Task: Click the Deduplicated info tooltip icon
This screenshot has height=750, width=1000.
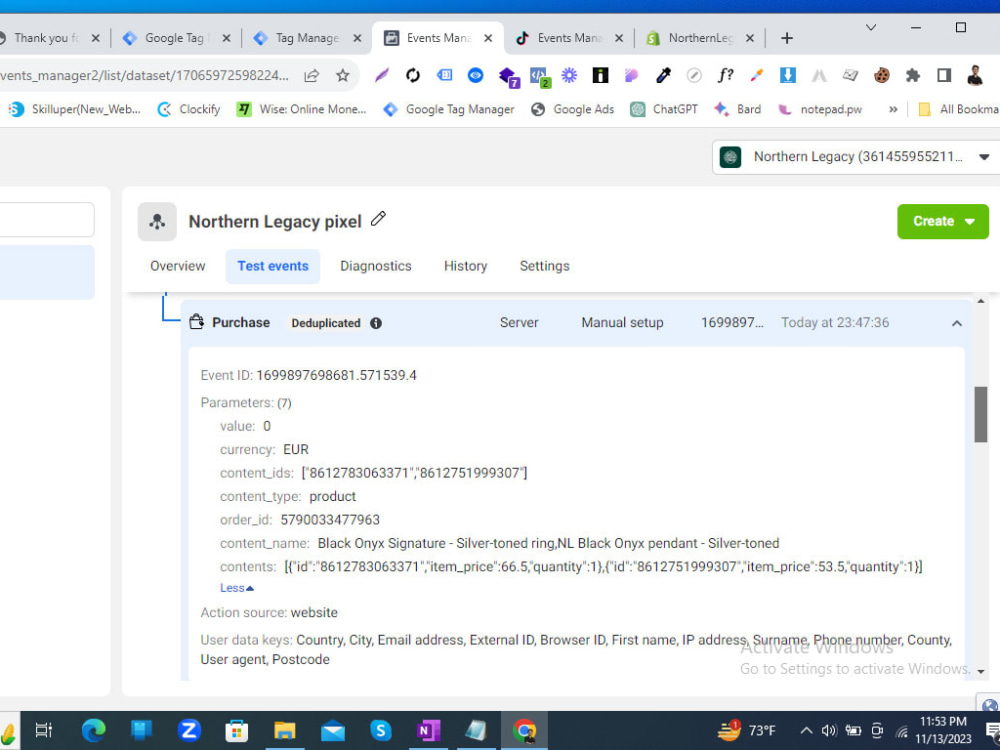Action: tap(376, 323)
